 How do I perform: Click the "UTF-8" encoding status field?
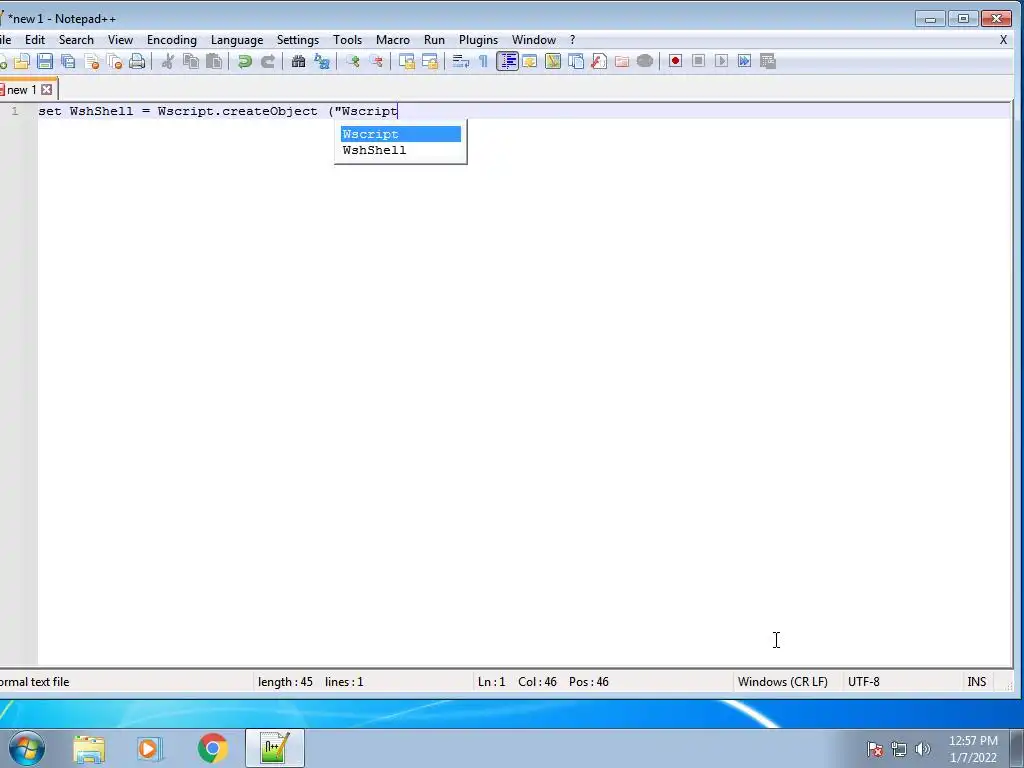coord(863,682)
